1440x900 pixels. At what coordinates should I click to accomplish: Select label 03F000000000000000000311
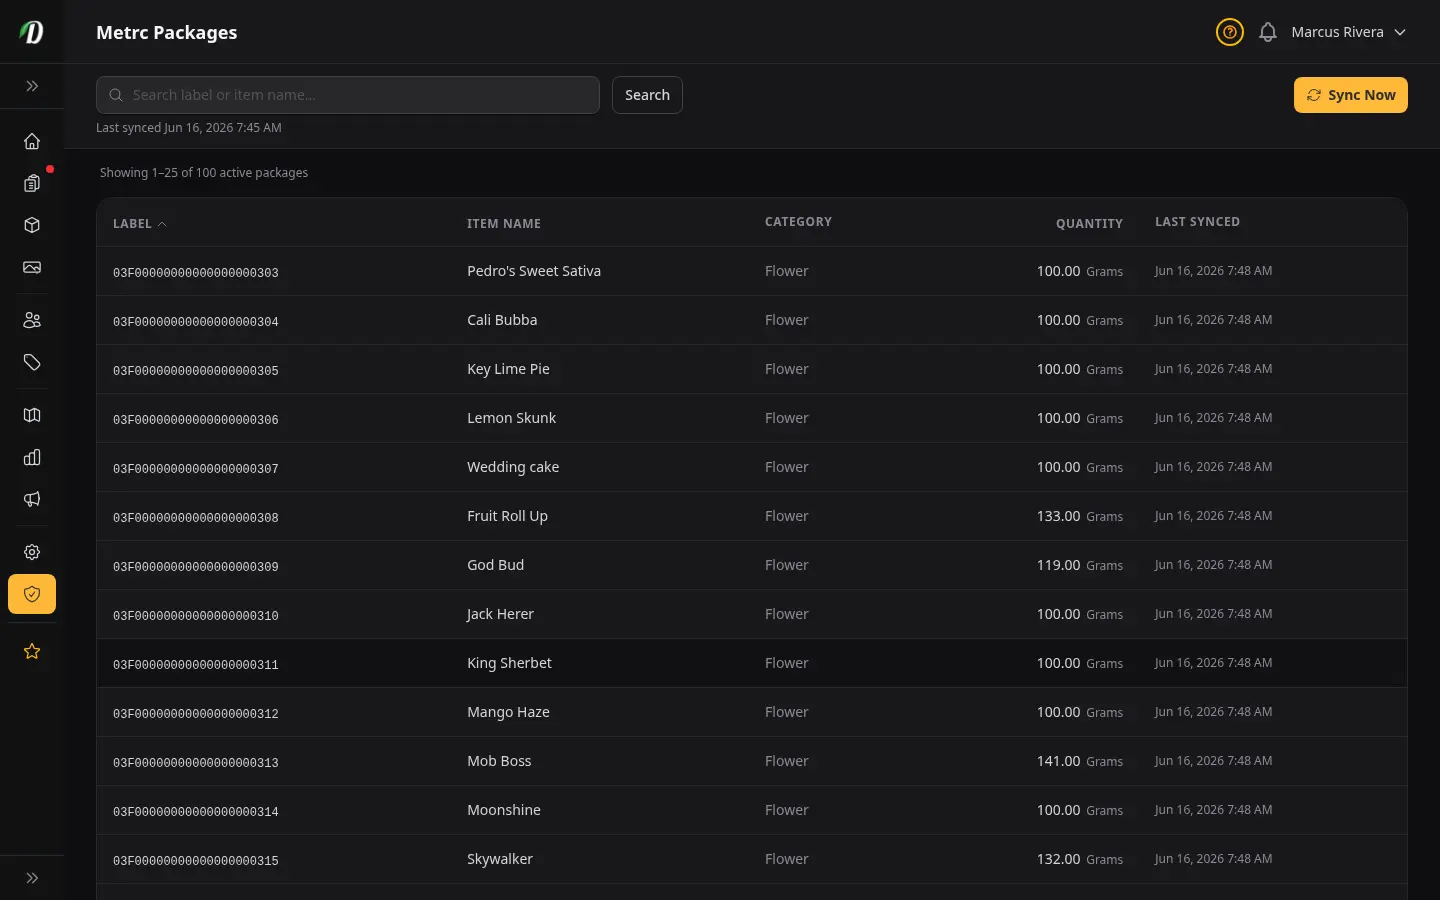pyautogui.click(x=196, y=665)
